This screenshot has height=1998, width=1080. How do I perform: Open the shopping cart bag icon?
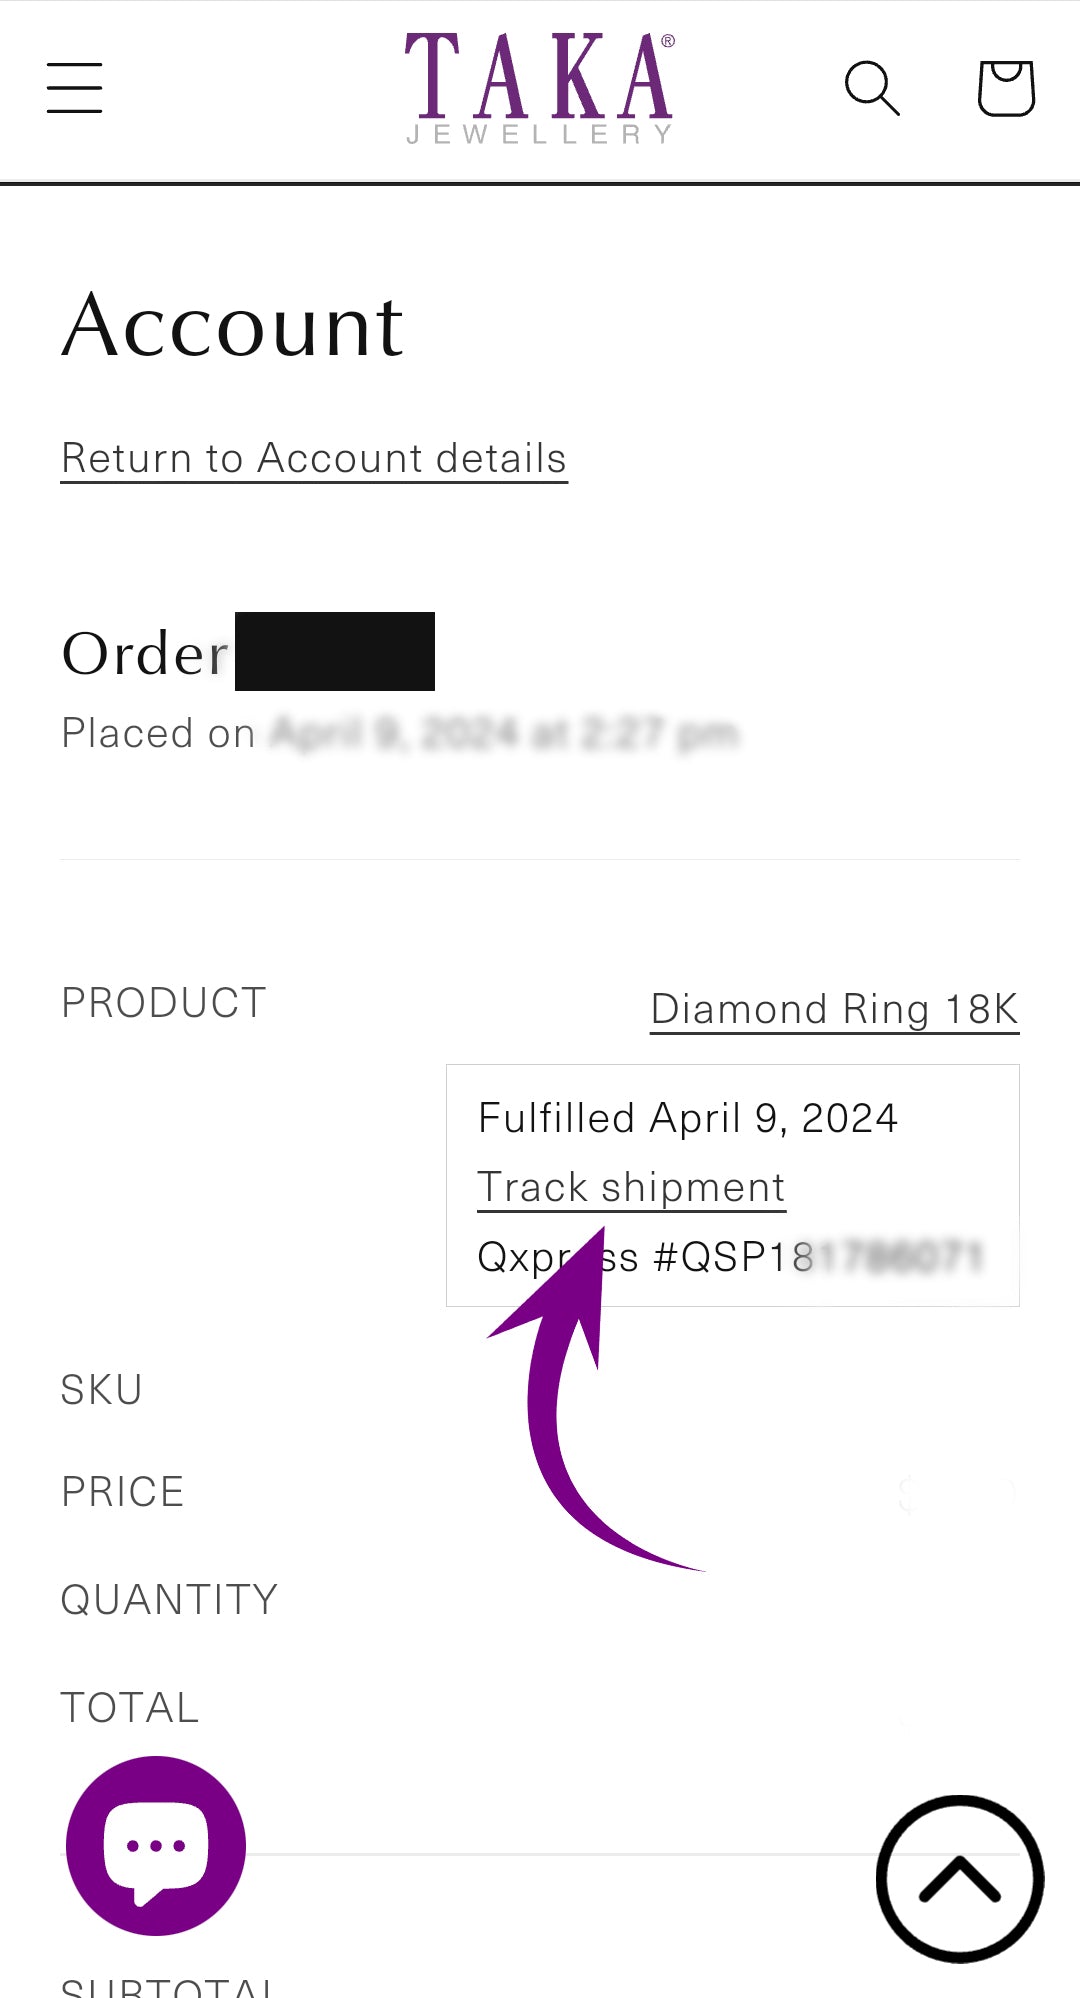(x=1005, y=88)
